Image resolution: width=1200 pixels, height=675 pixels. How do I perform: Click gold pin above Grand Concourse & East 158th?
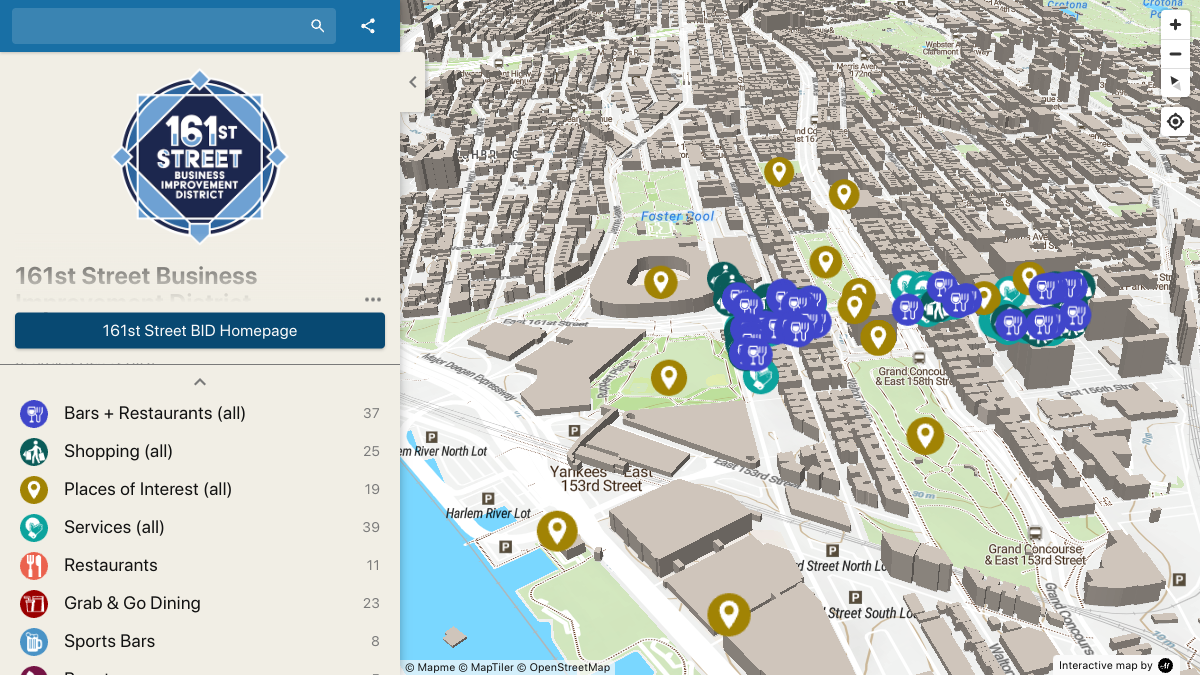pos(878,337)
